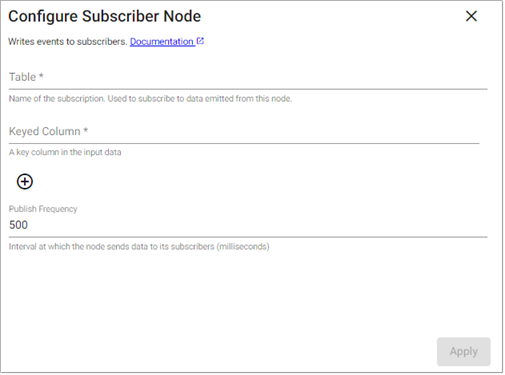This screenshot has width=505, height=375.
Task: Open the Documentation link
Action: (x=162, y=42)
